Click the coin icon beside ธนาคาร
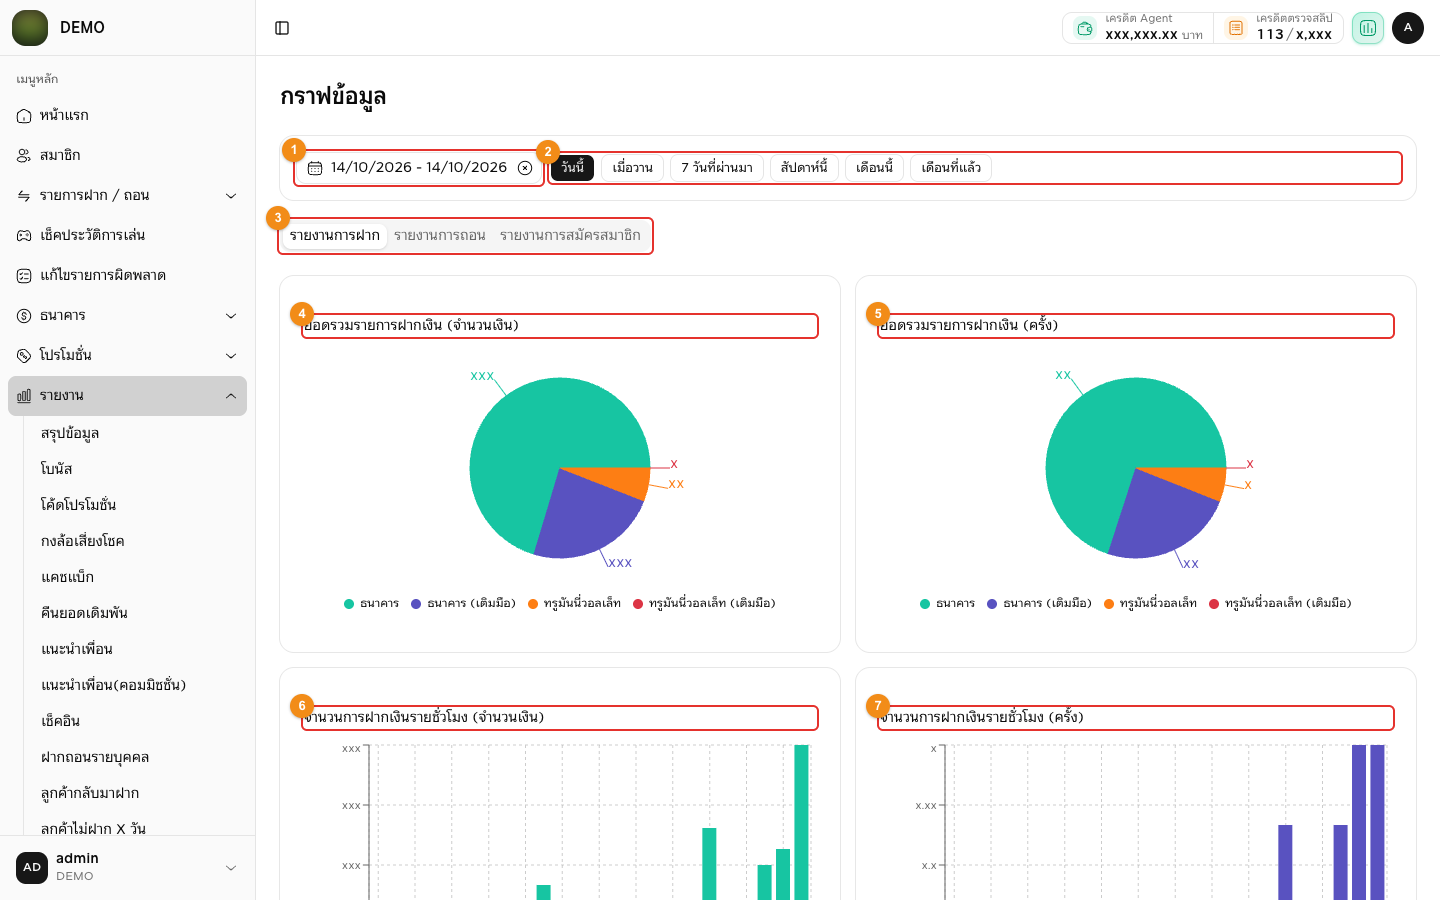 [x=24, y=316]
